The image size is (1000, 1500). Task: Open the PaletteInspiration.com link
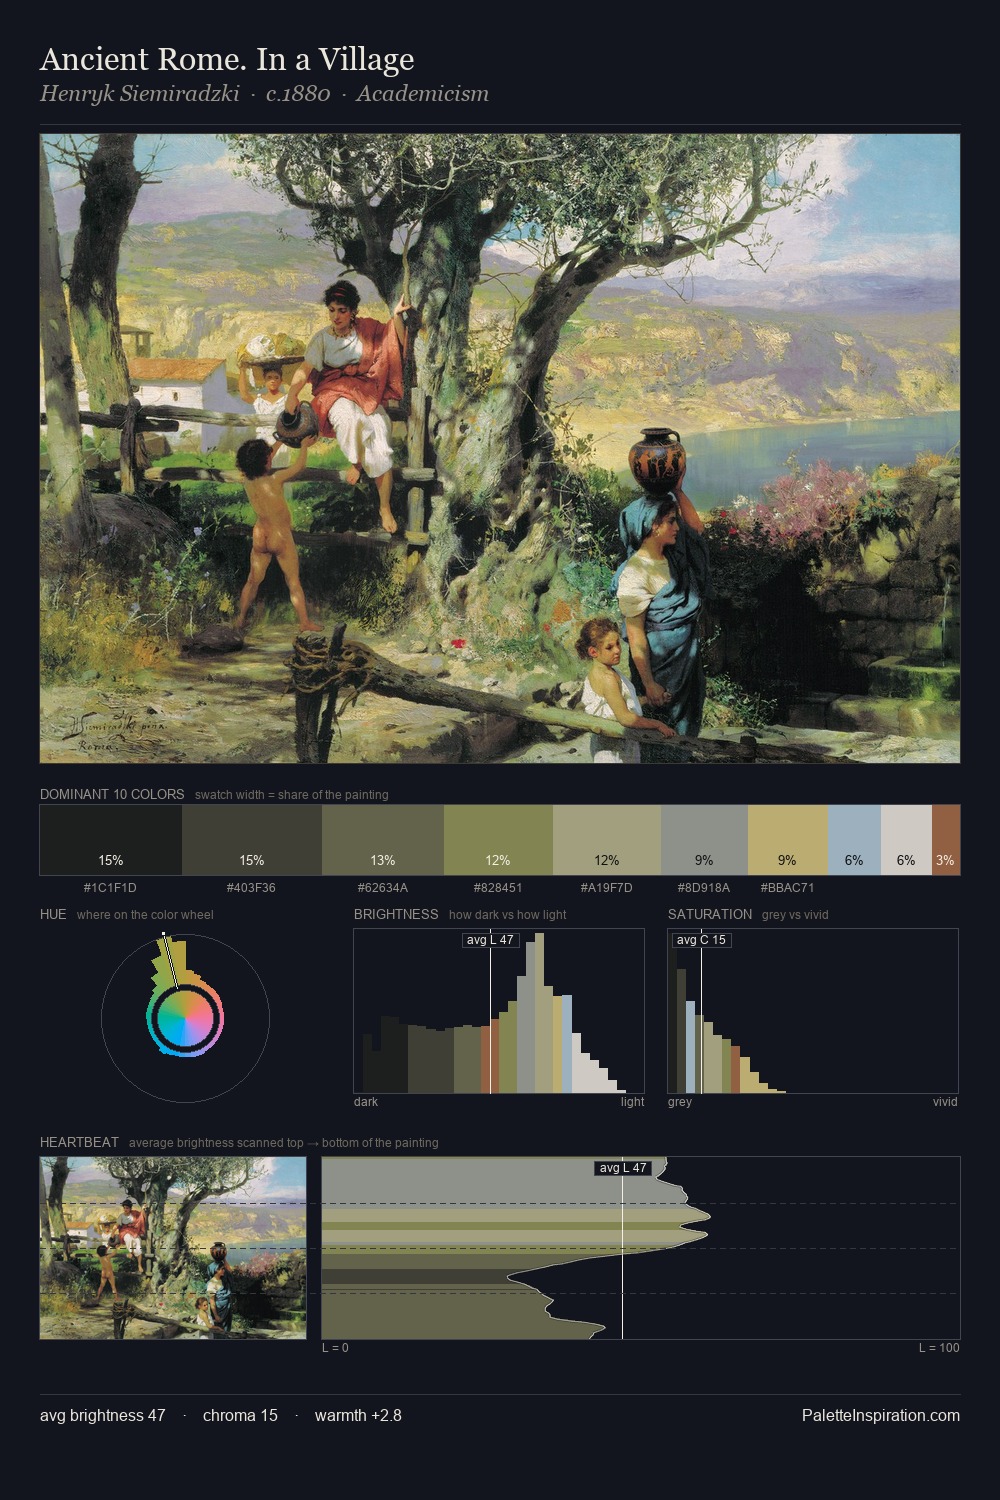point(881,1416)
